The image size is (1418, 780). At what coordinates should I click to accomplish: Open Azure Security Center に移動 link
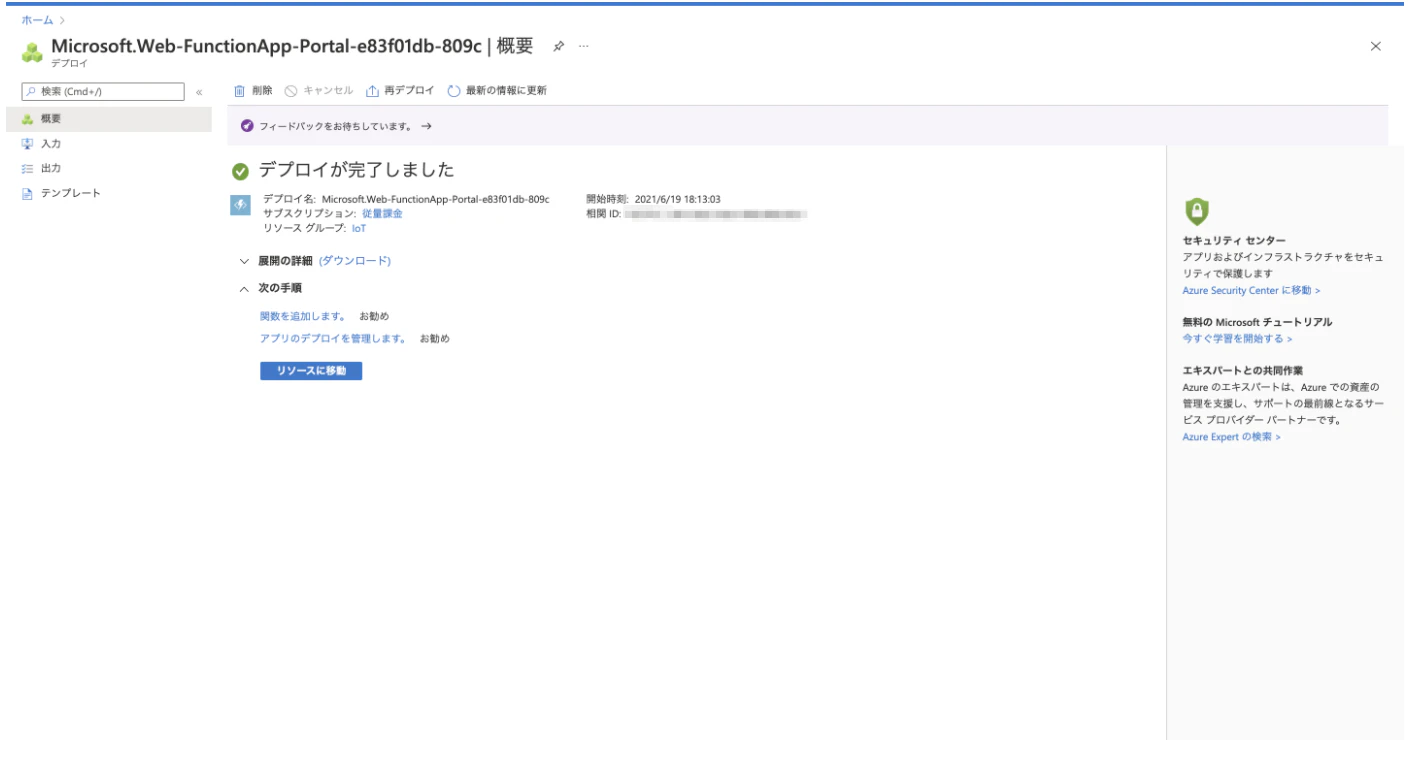click(x=1251, y=290)
